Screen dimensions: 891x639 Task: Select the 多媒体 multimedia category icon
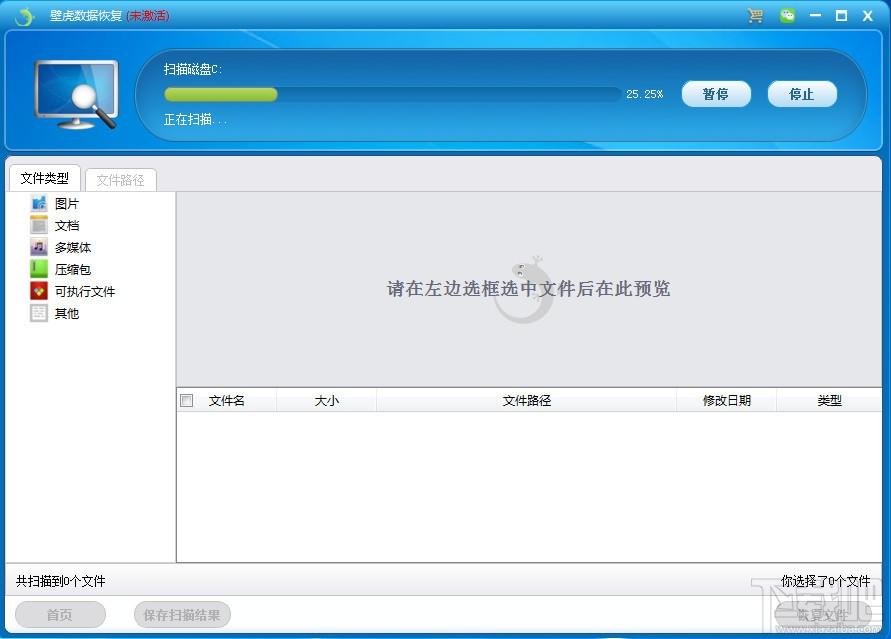39,247
